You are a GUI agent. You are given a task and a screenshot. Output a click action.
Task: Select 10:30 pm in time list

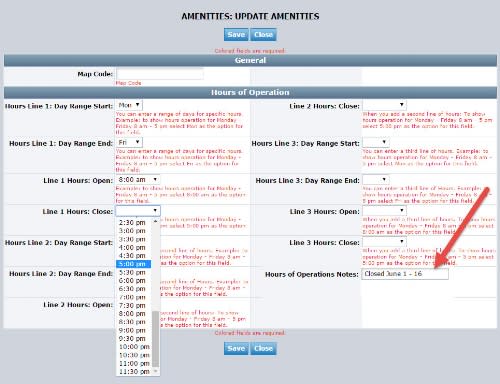coord(134,355)
